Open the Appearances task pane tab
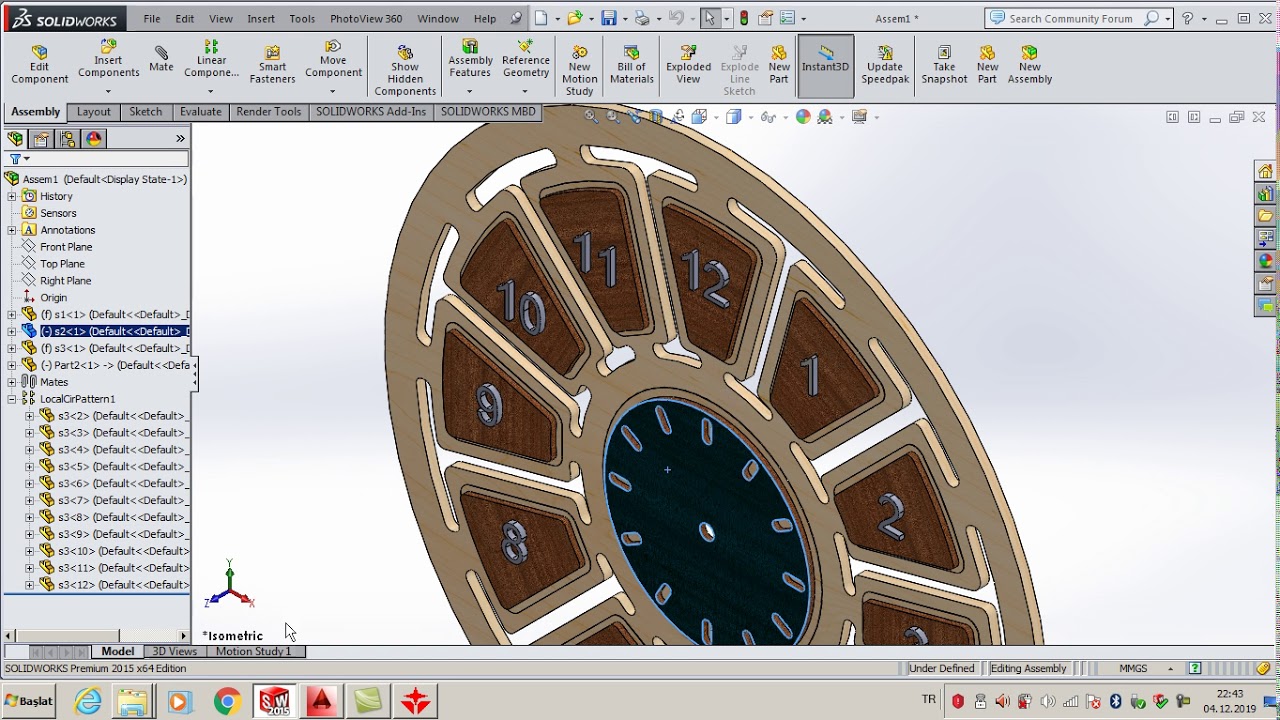1280x720 pixels. tap(1266, 261)
